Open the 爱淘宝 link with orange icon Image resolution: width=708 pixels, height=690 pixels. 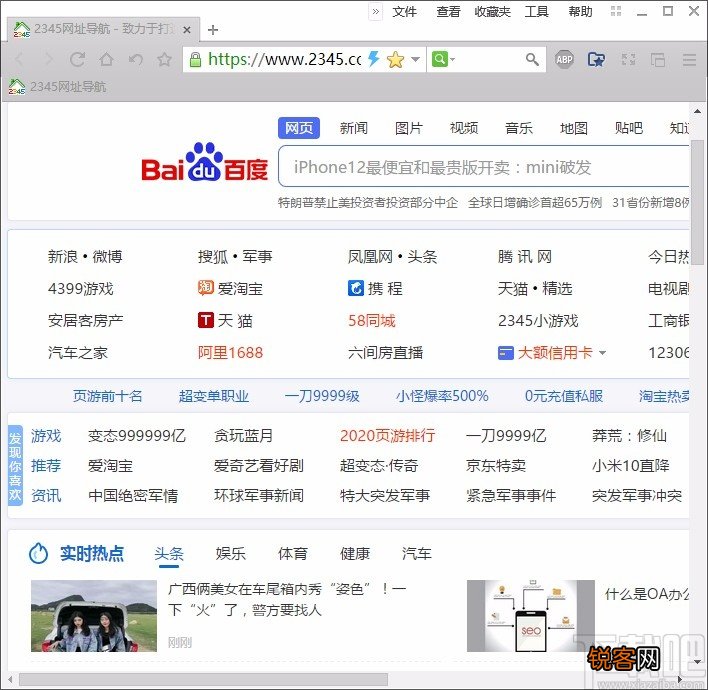(x=230, y=288)
